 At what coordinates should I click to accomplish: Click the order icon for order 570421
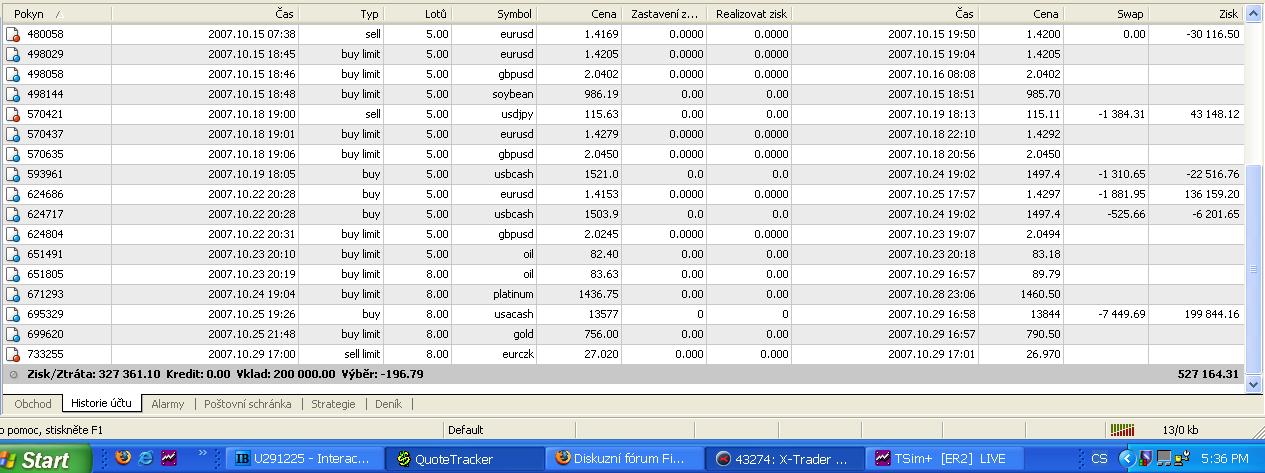tap(13, 114)
